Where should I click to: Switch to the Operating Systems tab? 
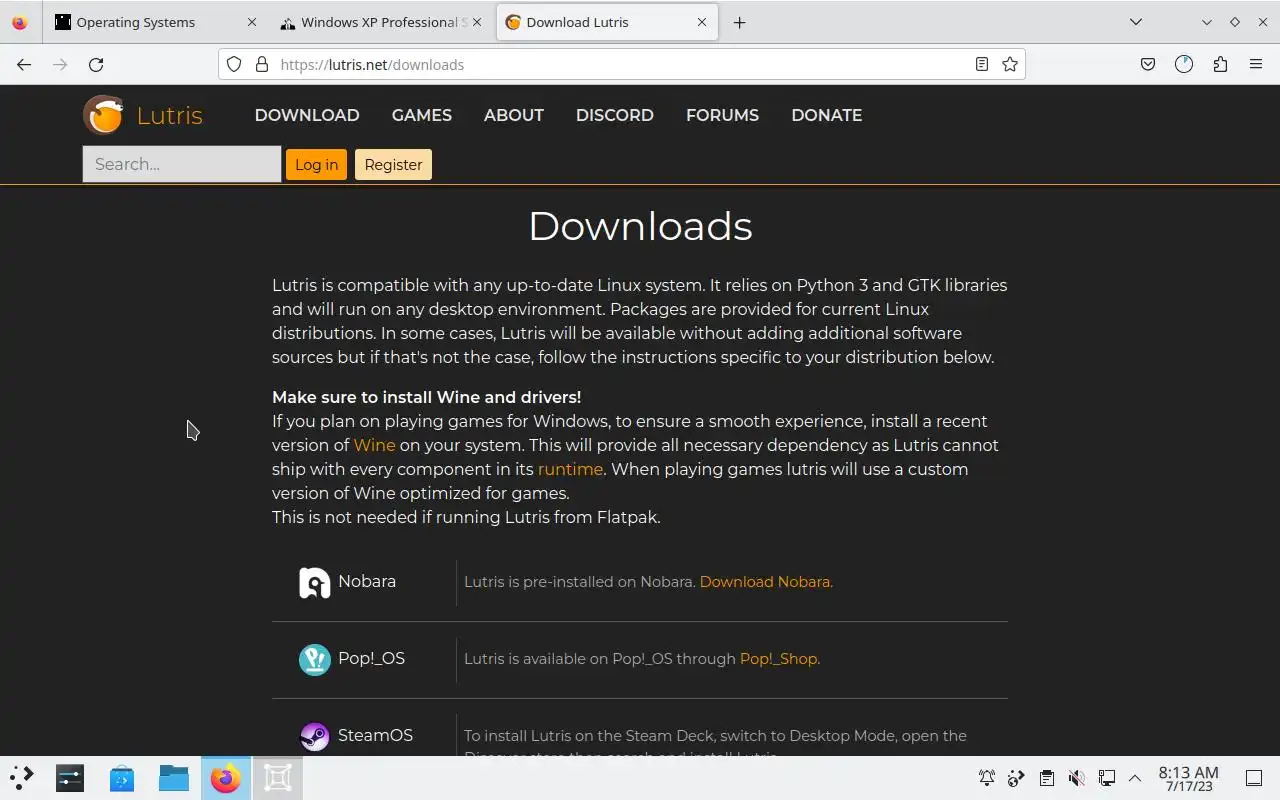click(x=156, y=22)
